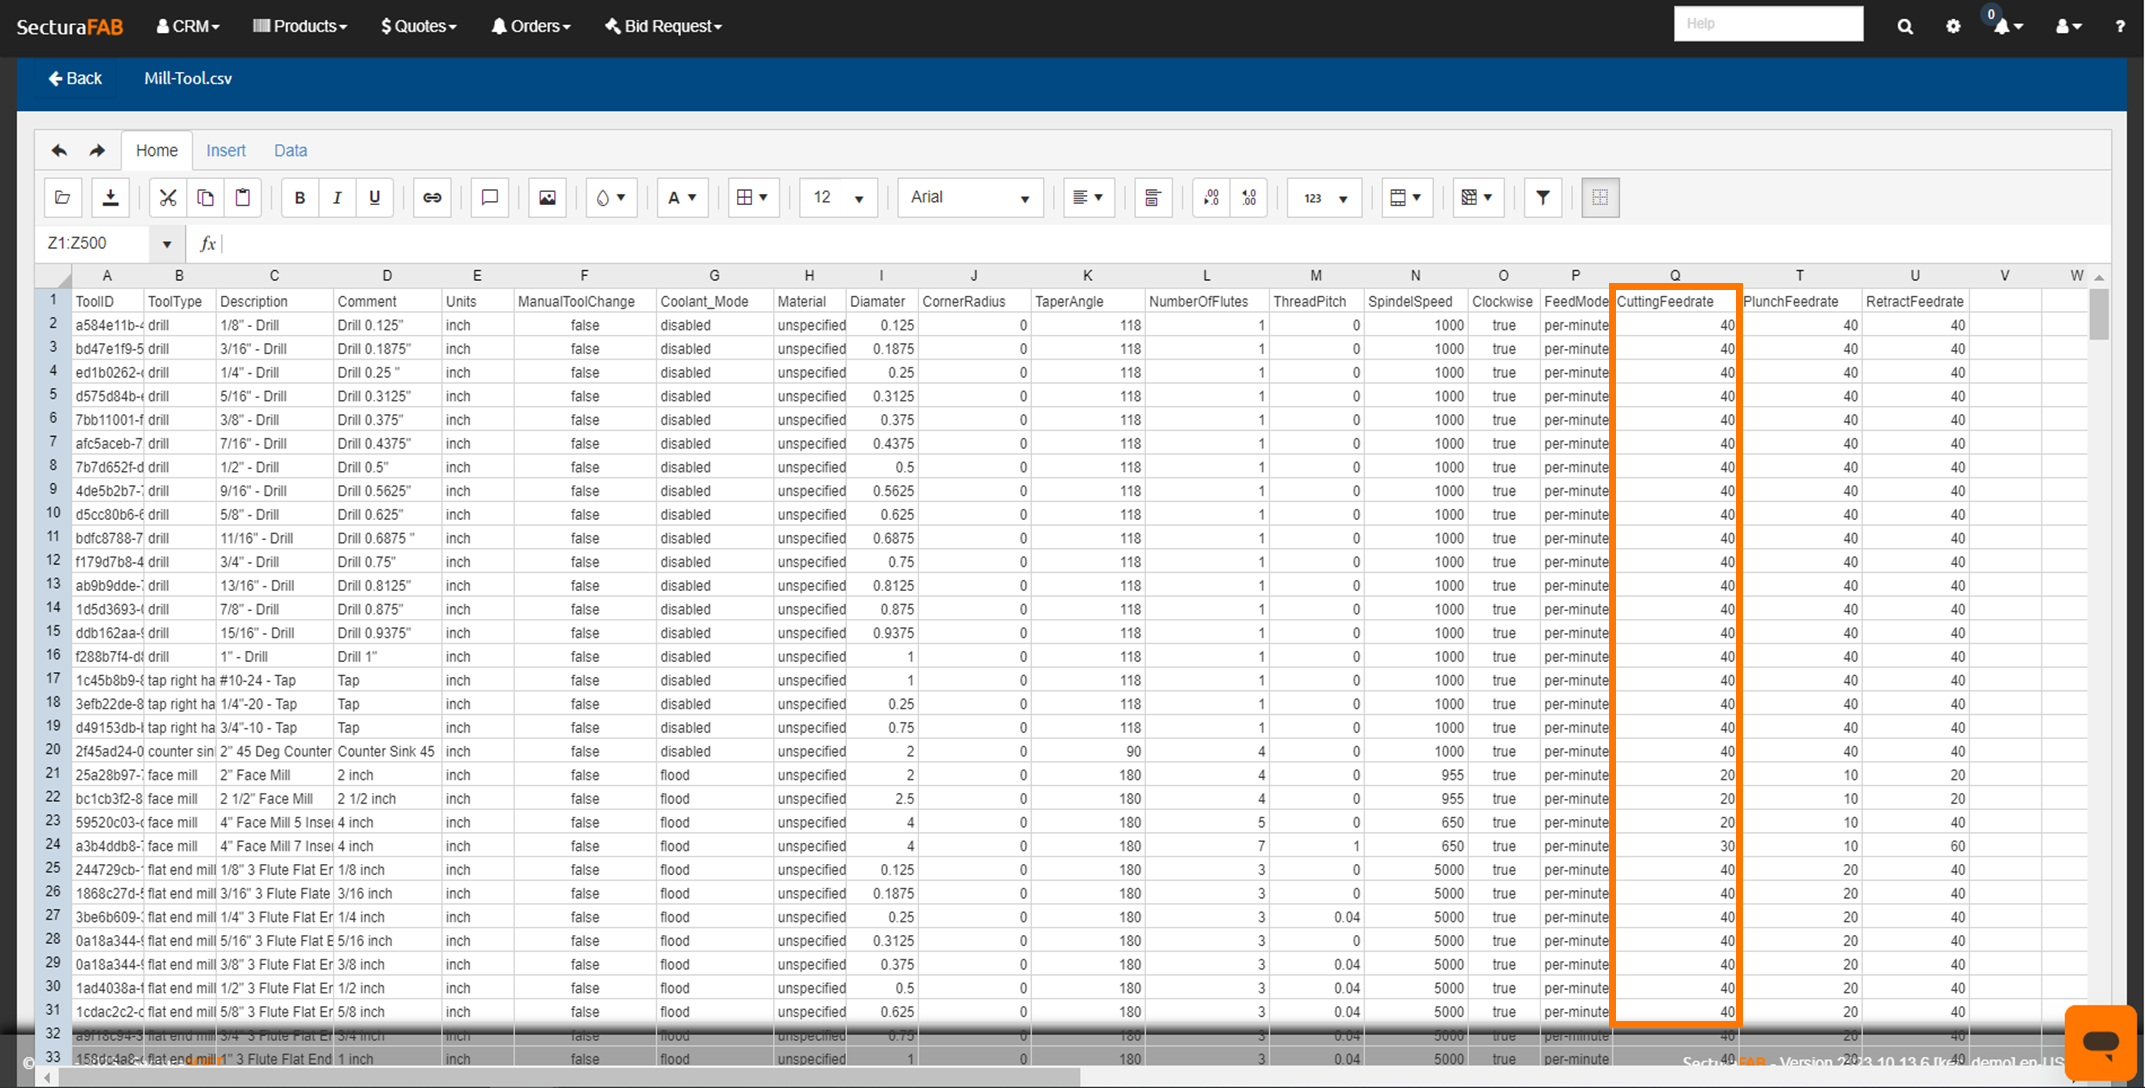Toggle italic formatting
The image size is (2145, 1088).
(337, 198)
